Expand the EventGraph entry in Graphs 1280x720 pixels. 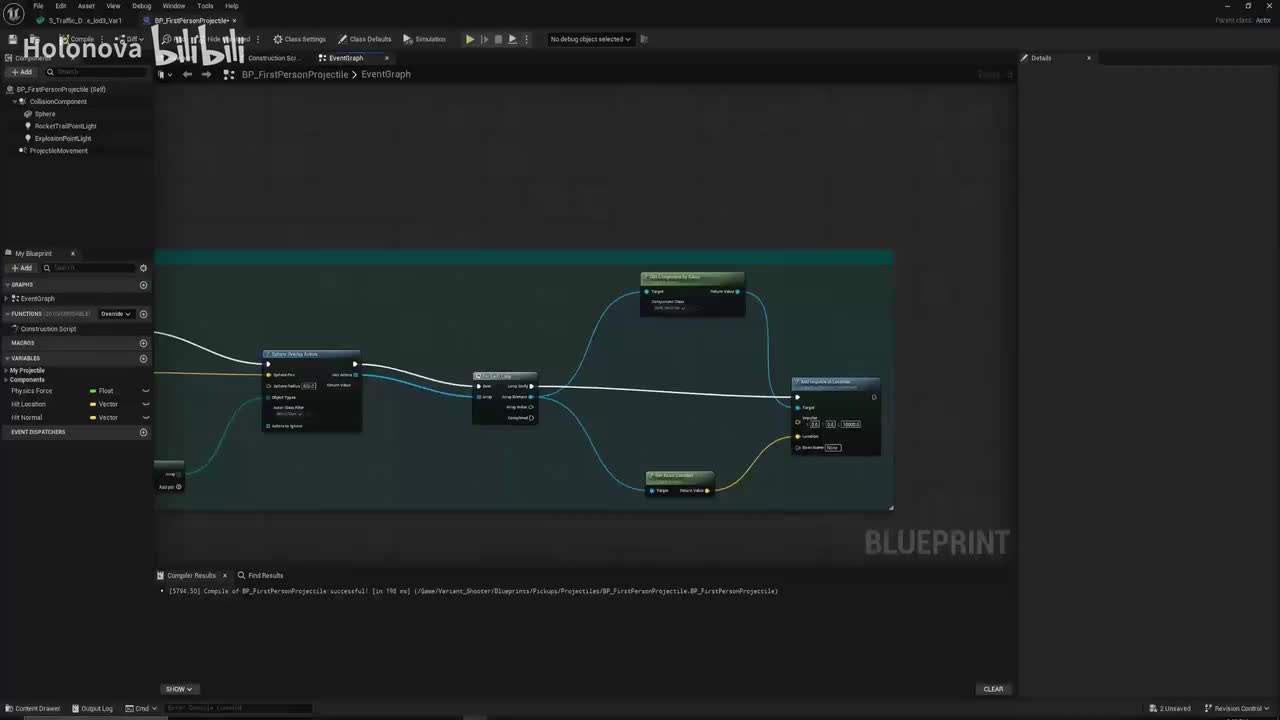coord(8,298)
